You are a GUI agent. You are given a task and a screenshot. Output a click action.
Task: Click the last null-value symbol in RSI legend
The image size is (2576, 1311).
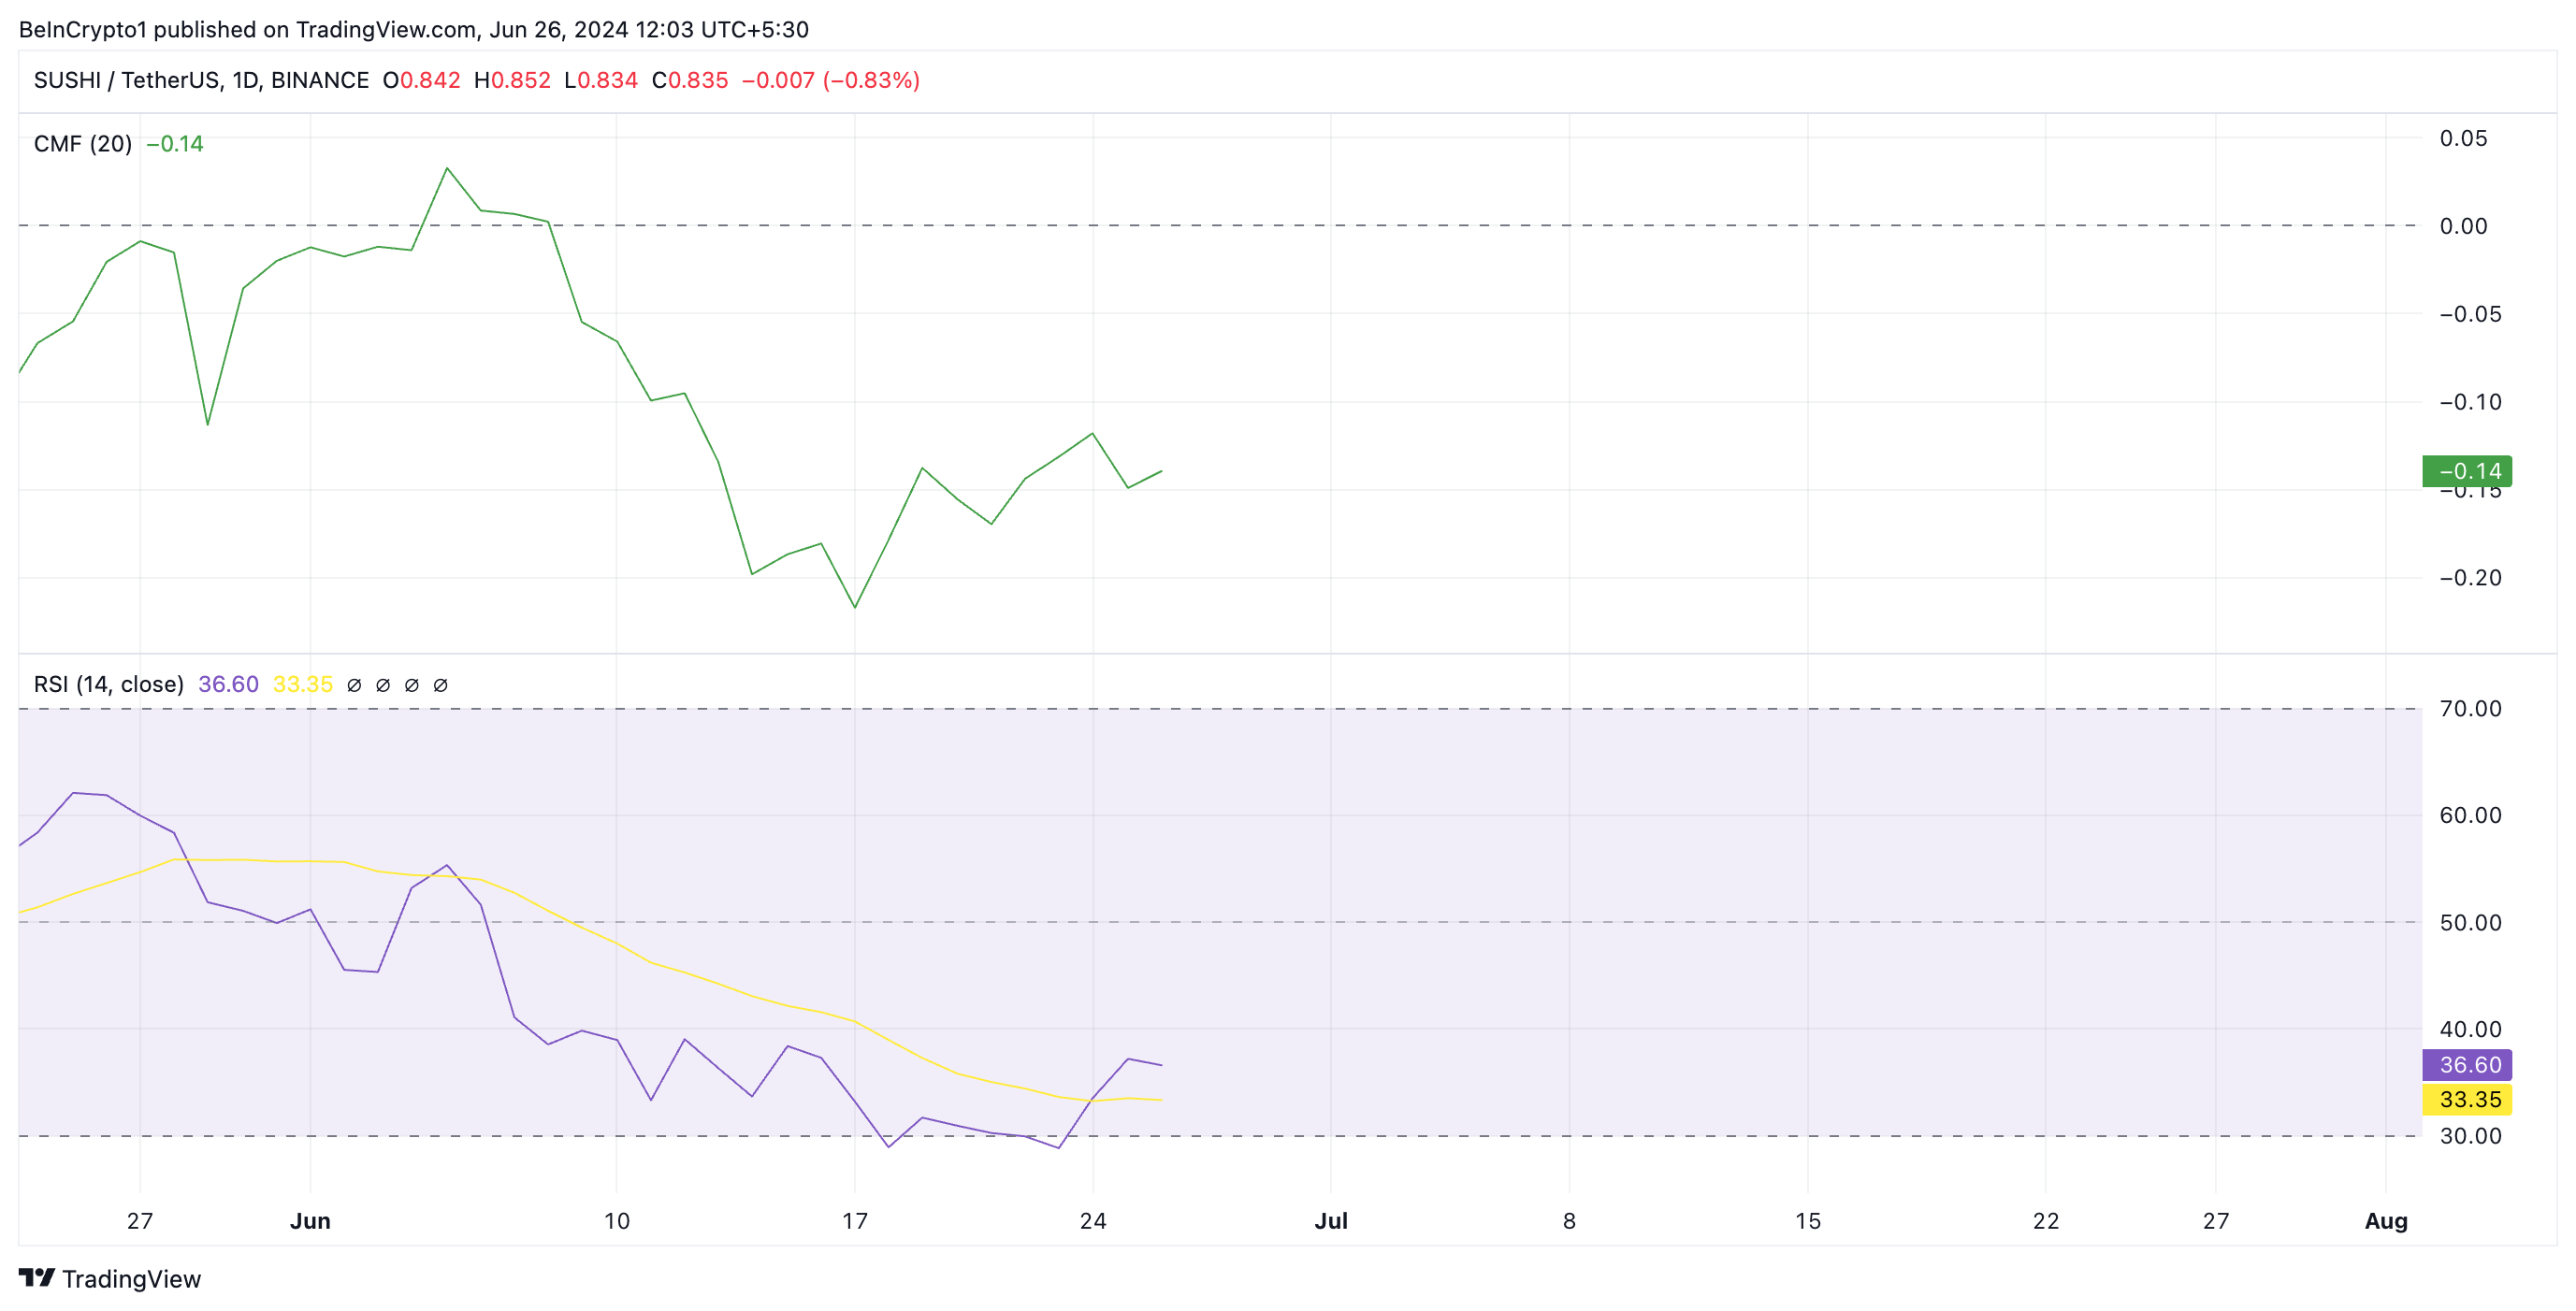tap(440, 685)
